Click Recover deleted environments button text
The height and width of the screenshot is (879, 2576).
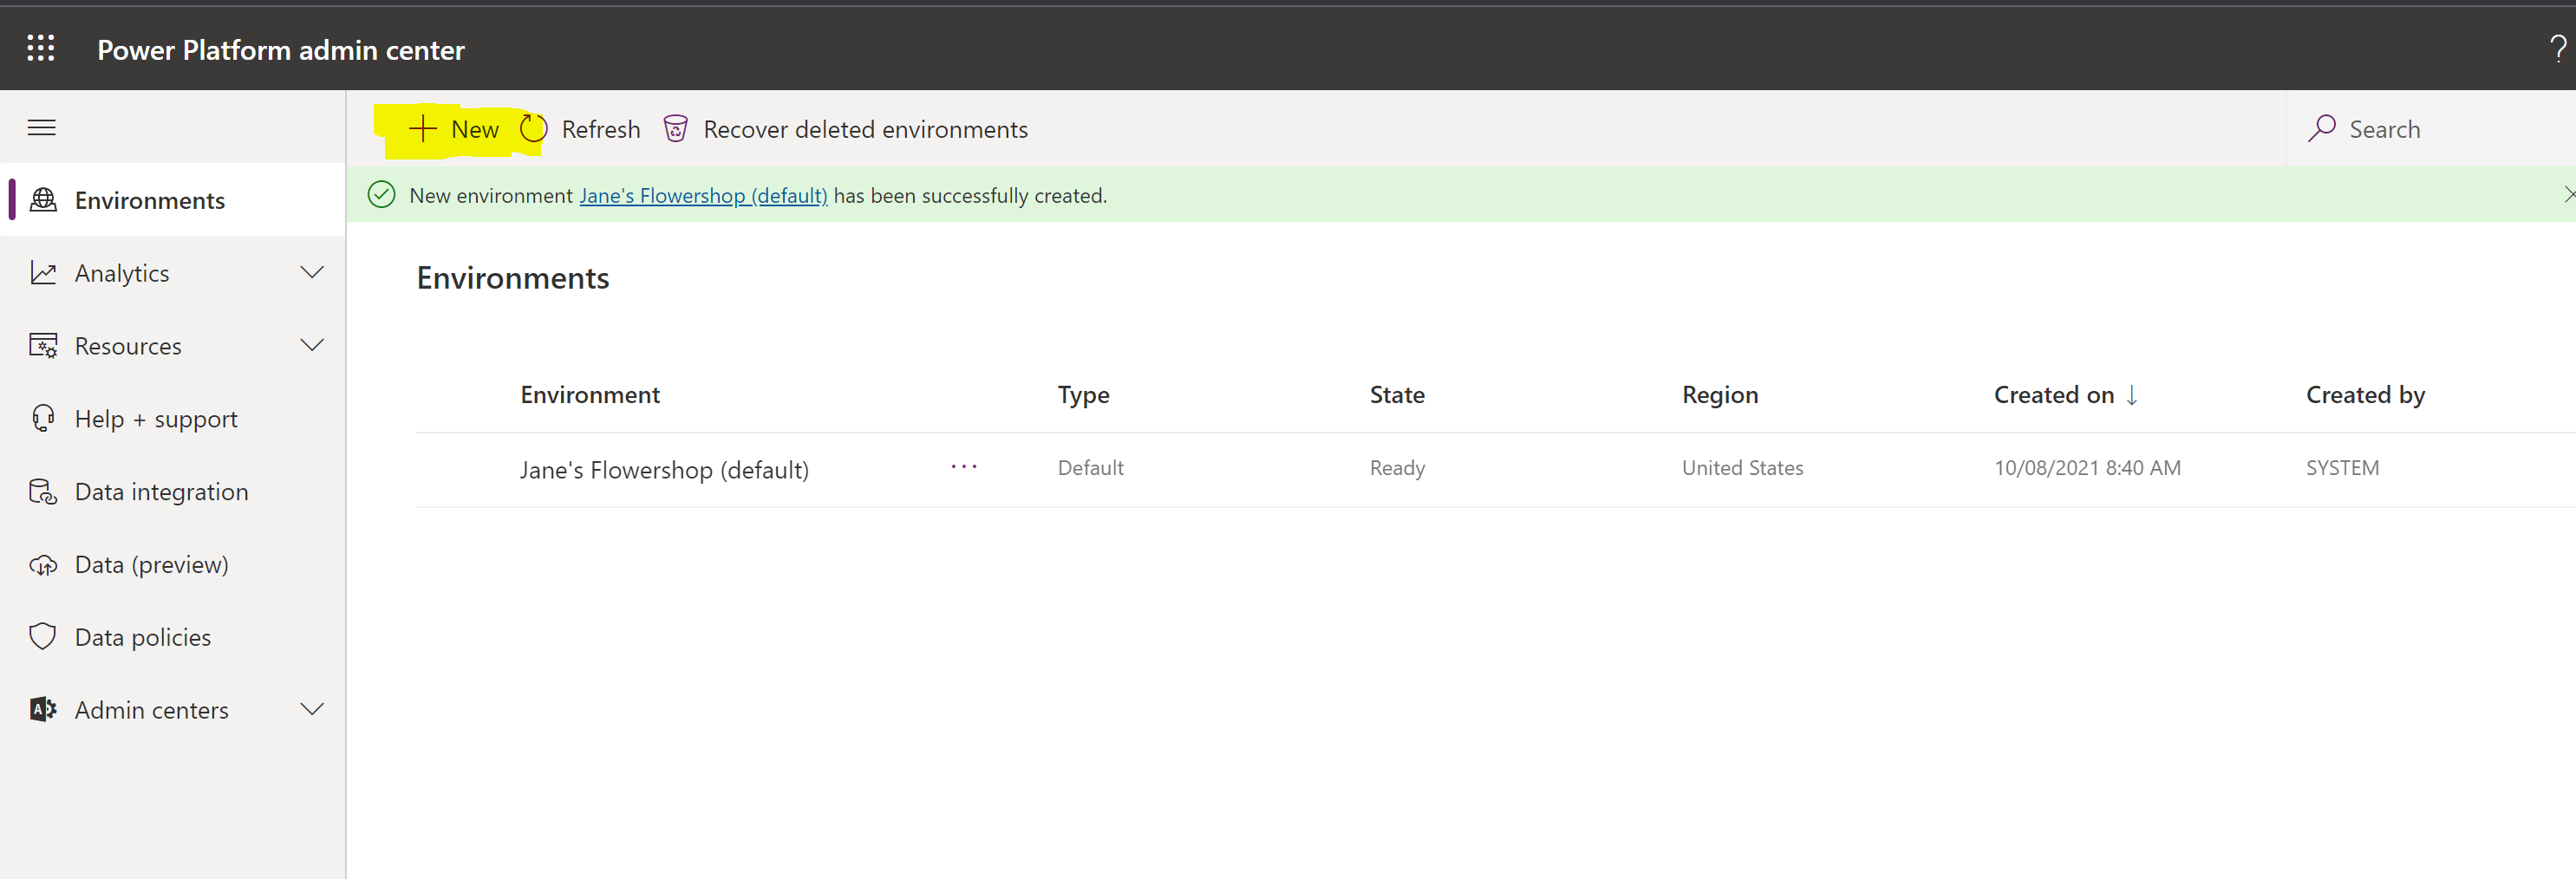pos(865,129)
